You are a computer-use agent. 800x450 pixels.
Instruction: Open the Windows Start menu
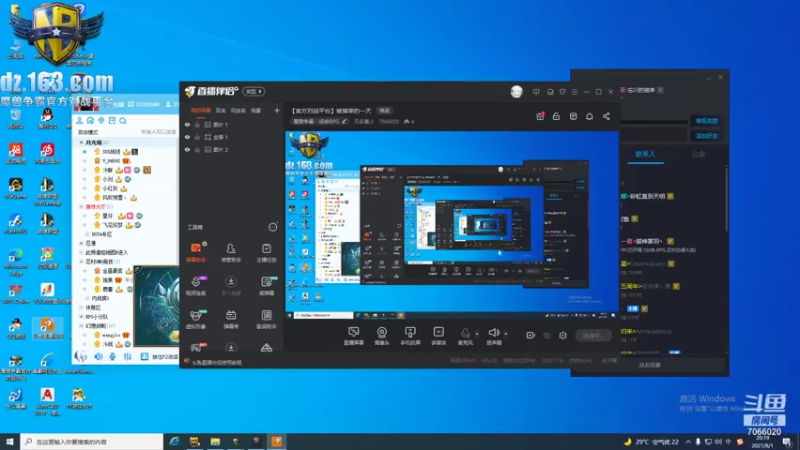10,442
